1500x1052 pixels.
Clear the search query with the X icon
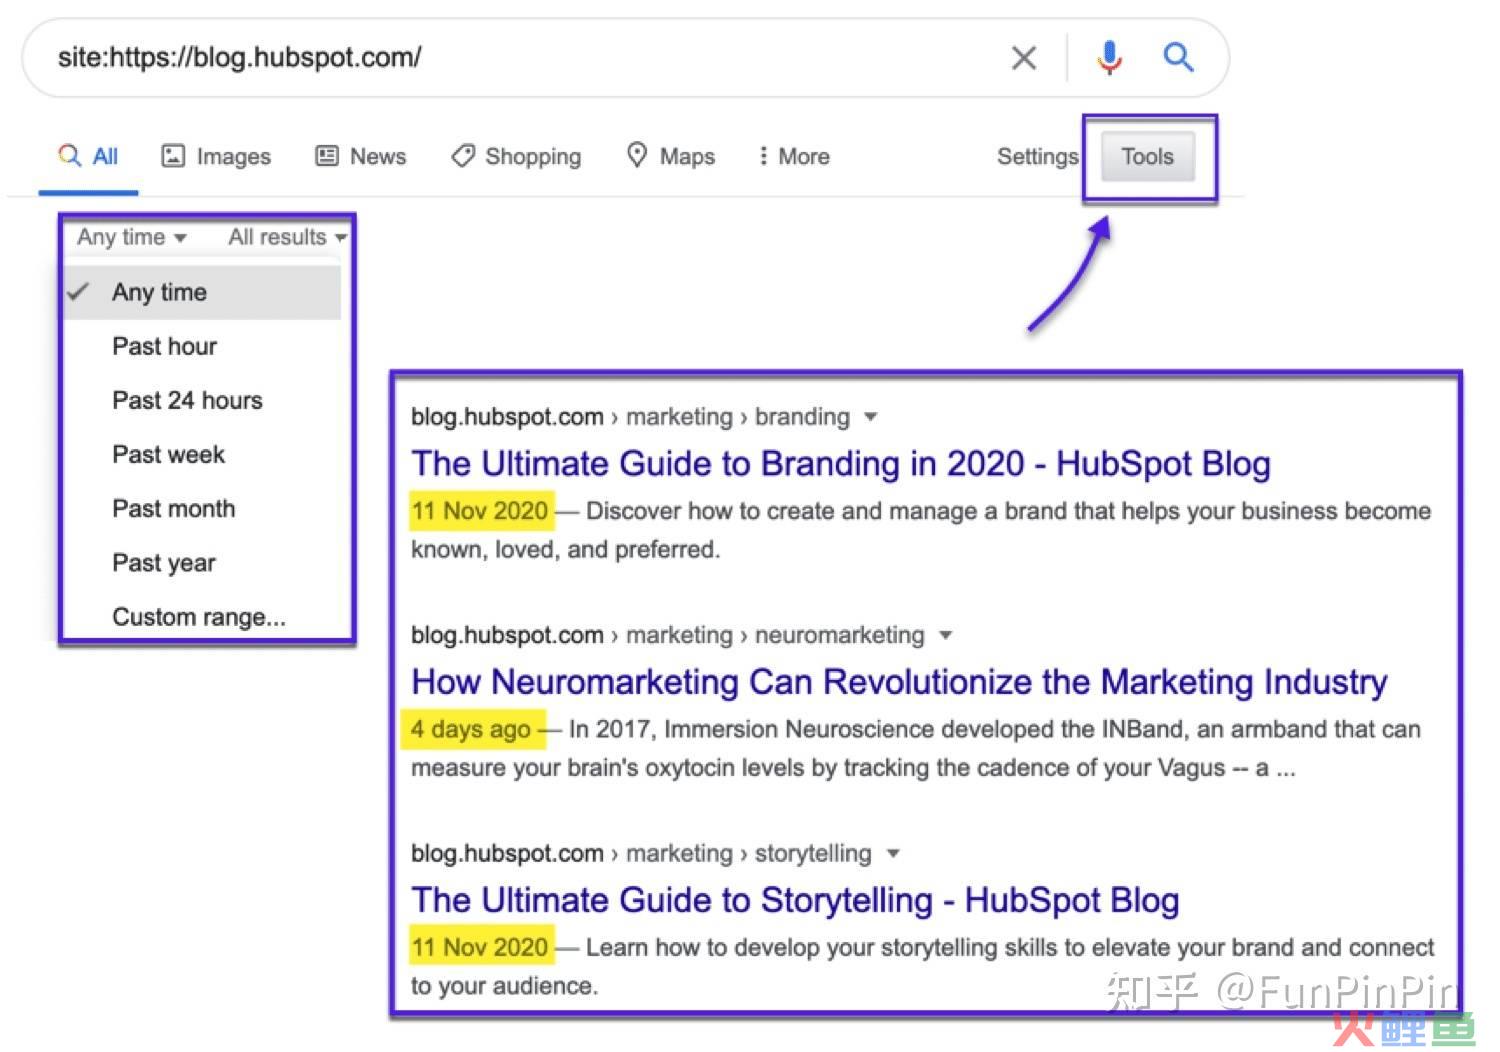point(1023,58)
